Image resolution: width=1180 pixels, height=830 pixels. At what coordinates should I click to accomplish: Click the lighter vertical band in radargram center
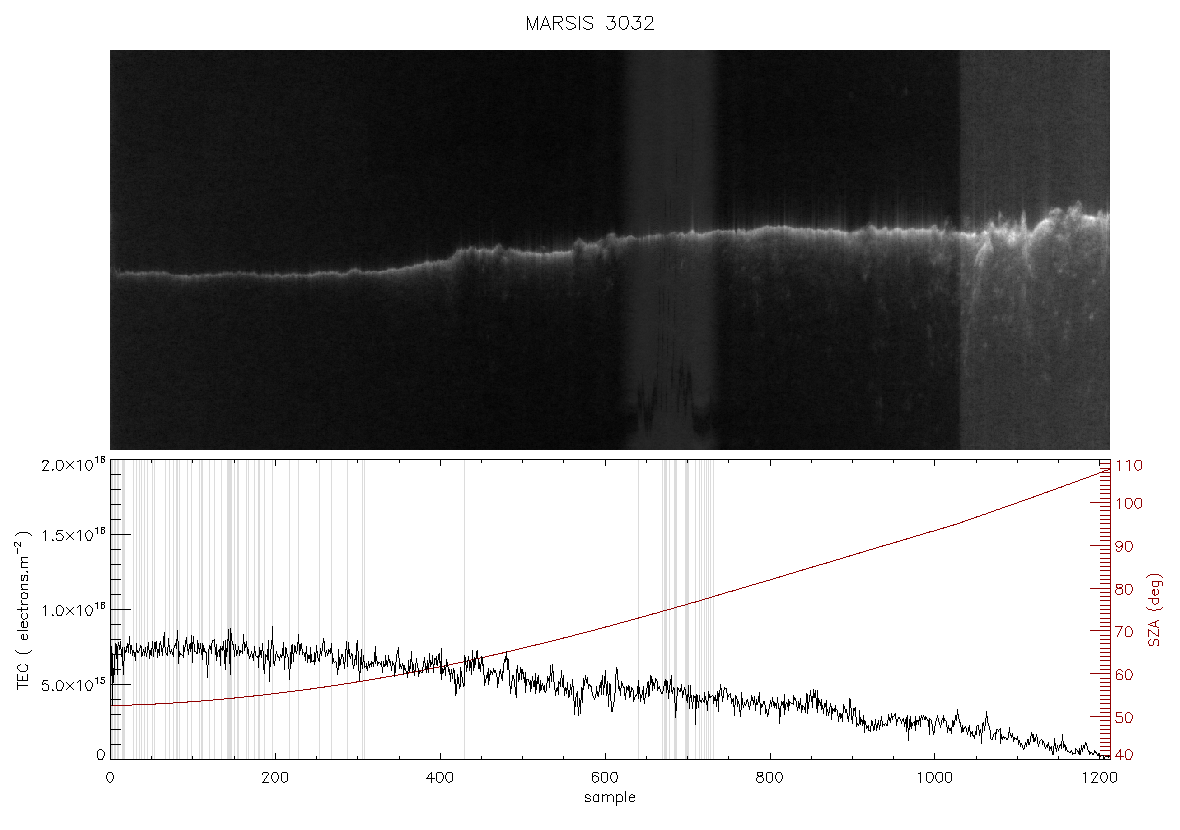click(669, 250)
